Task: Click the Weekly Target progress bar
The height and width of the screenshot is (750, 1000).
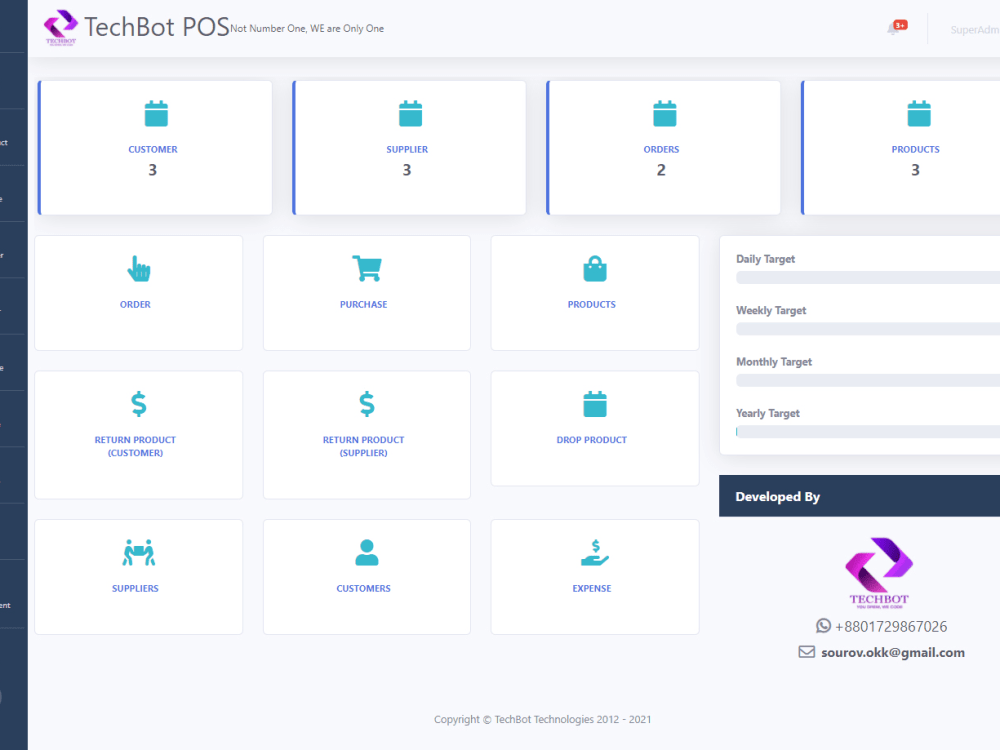Action: click(868, 329)
